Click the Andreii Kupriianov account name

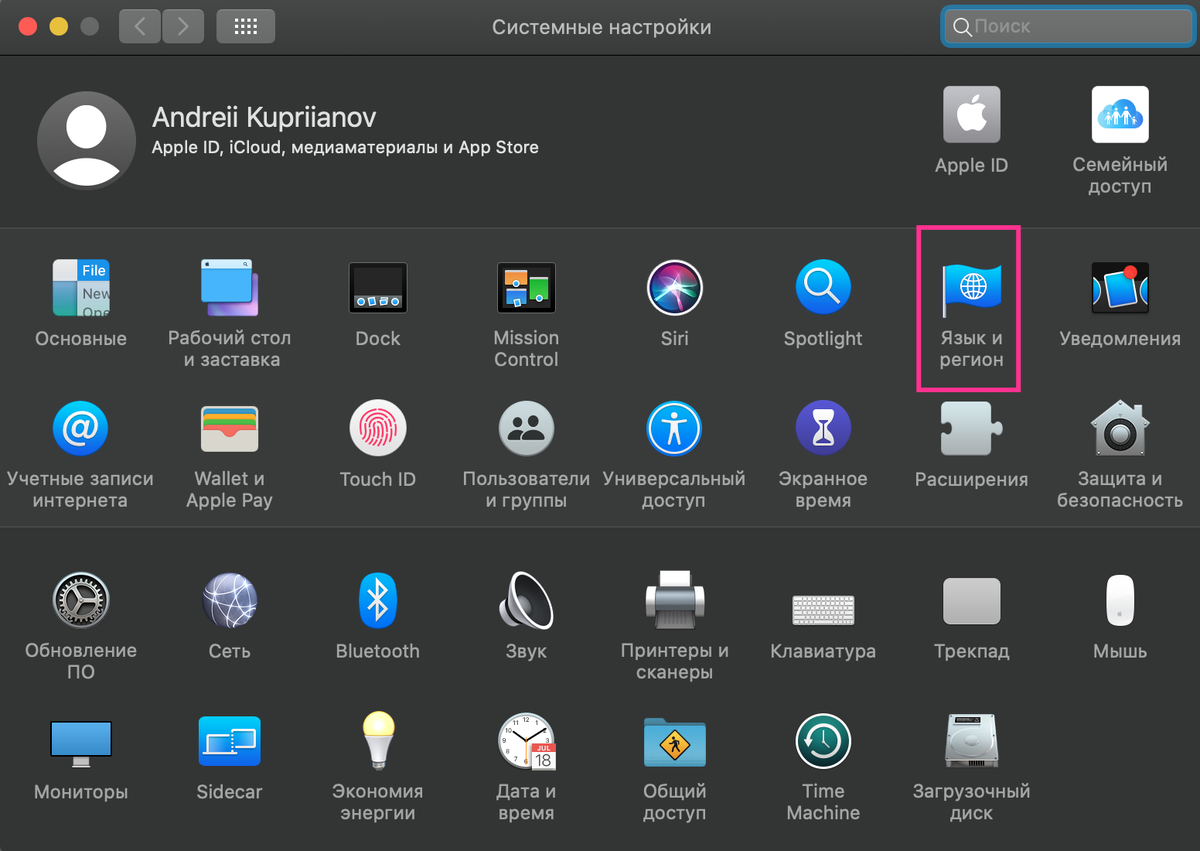[264, 118]
